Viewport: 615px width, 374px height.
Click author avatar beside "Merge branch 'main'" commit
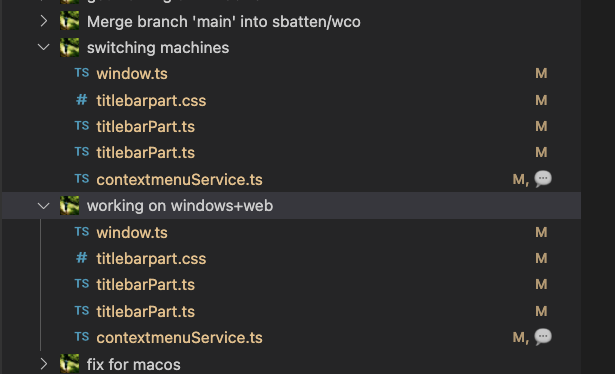coord(69,21)
